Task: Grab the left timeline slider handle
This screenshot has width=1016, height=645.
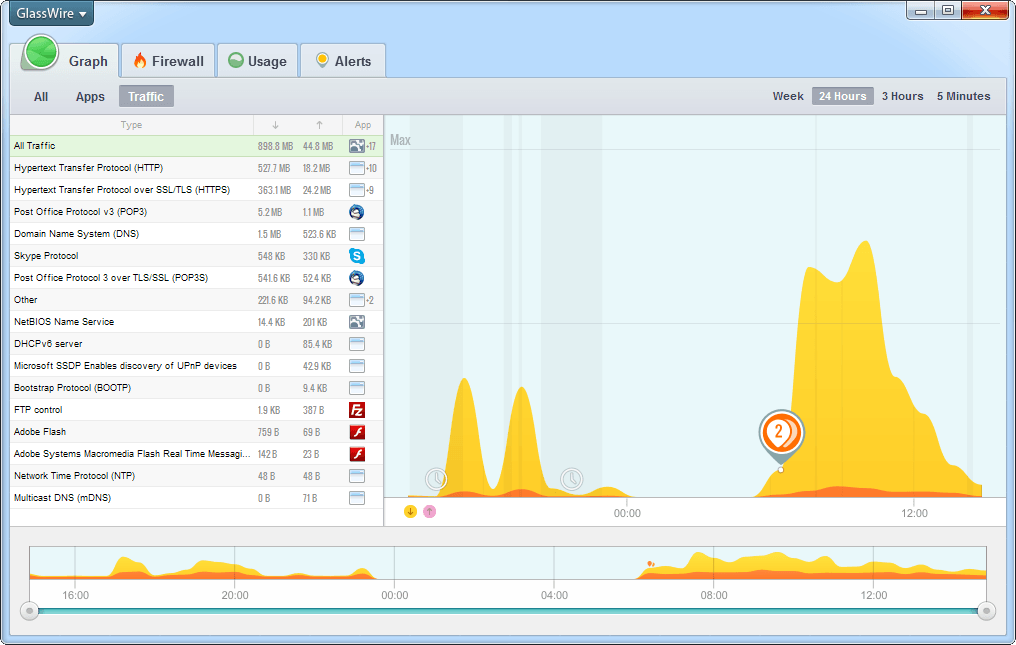Action: tap(29, 611)
